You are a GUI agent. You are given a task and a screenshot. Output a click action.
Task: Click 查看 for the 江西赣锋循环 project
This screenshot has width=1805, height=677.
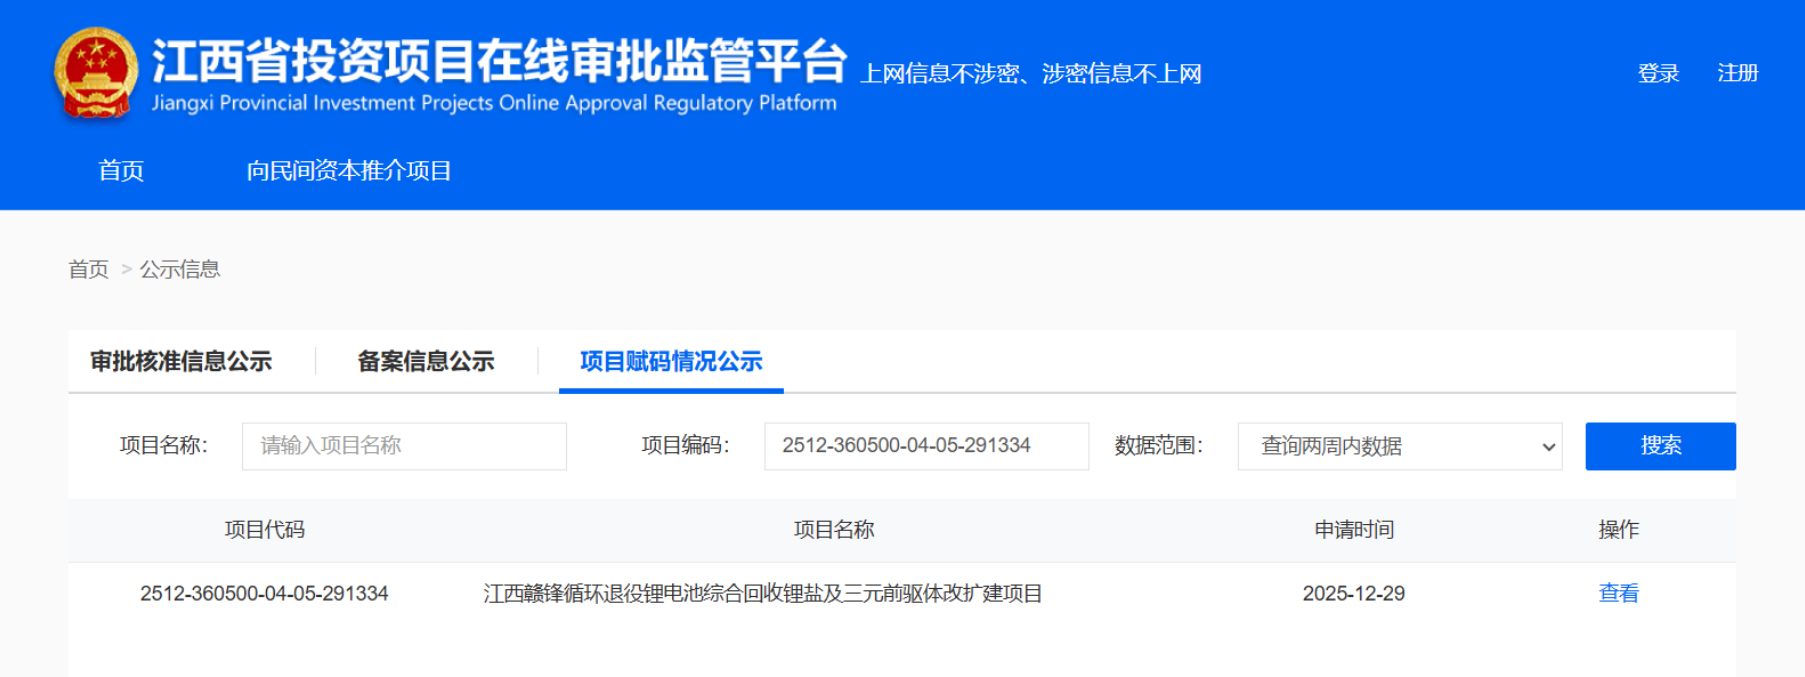(1618, 593)
